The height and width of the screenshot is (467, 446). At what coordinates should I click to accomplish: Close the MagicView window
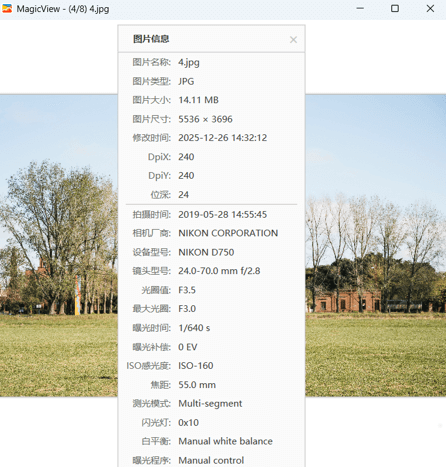(430, 8)
